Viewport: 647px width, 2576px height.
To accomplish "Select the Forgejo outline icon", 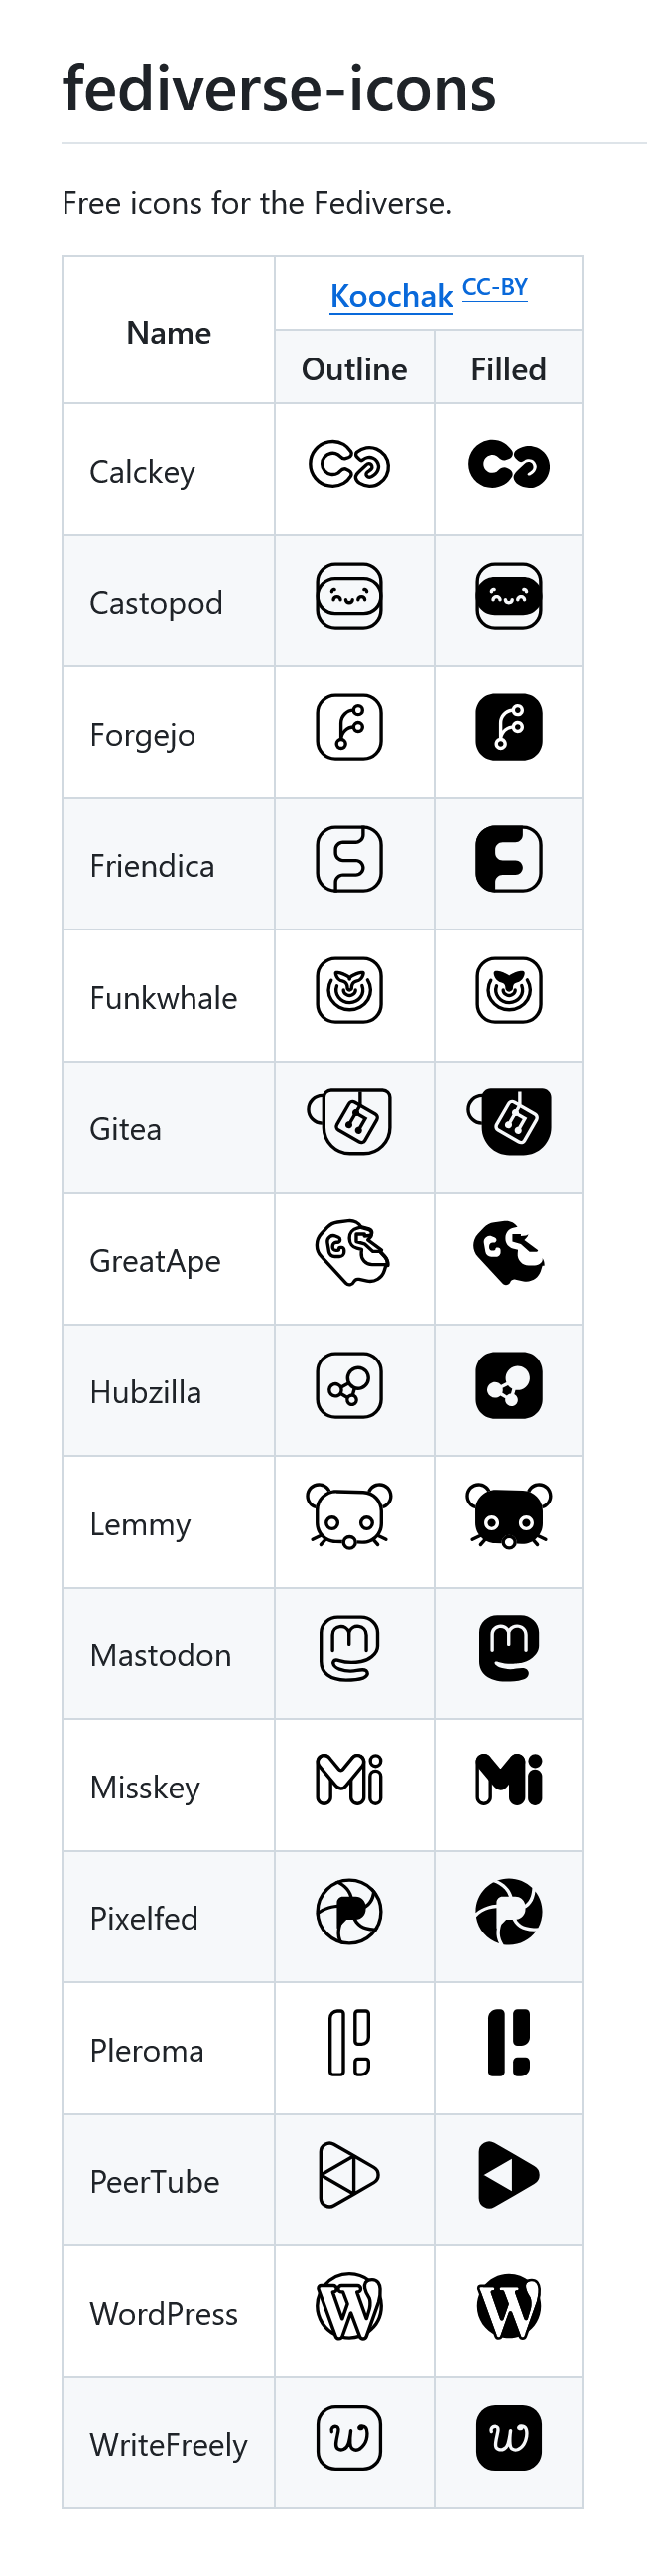I will tap(349, 727).
